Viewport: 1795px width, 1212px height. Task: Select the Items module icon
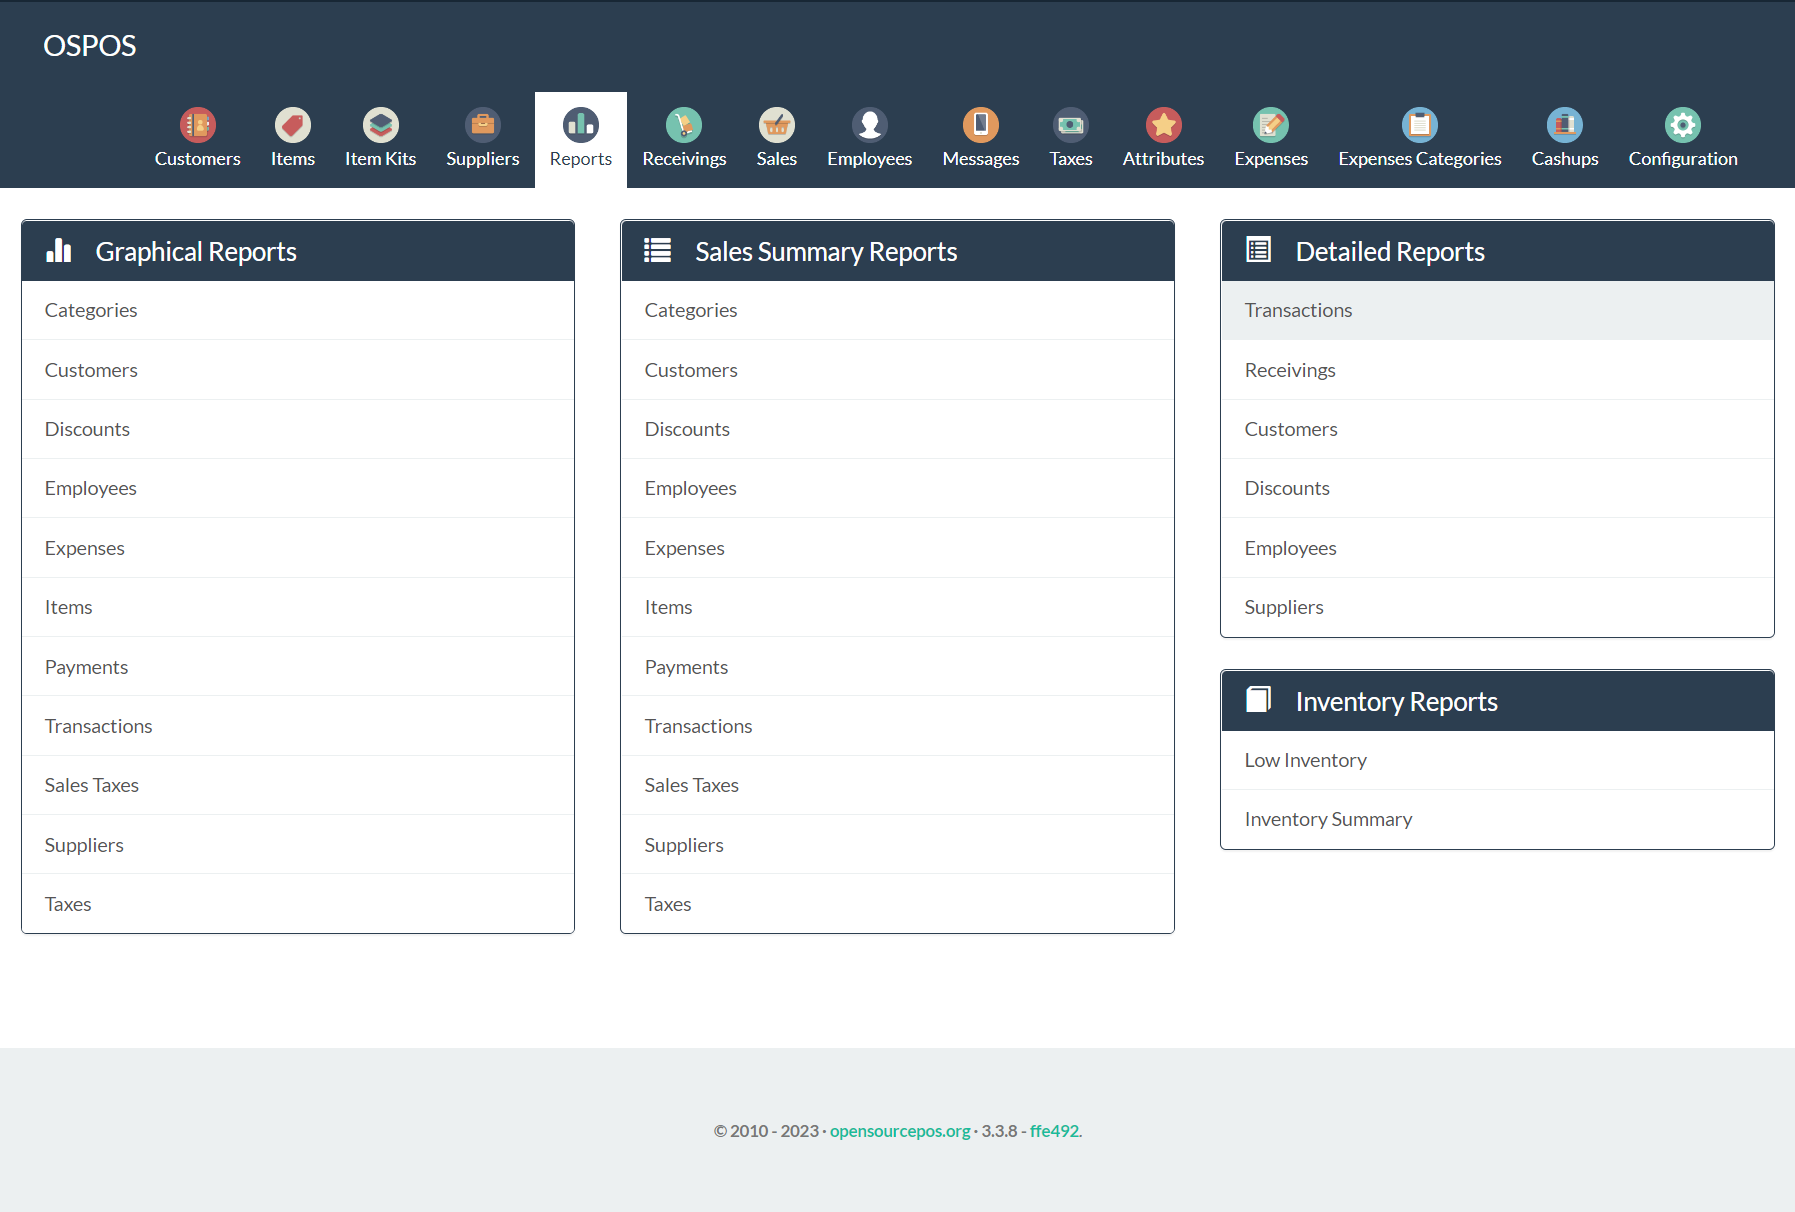[x=291, y=124]
